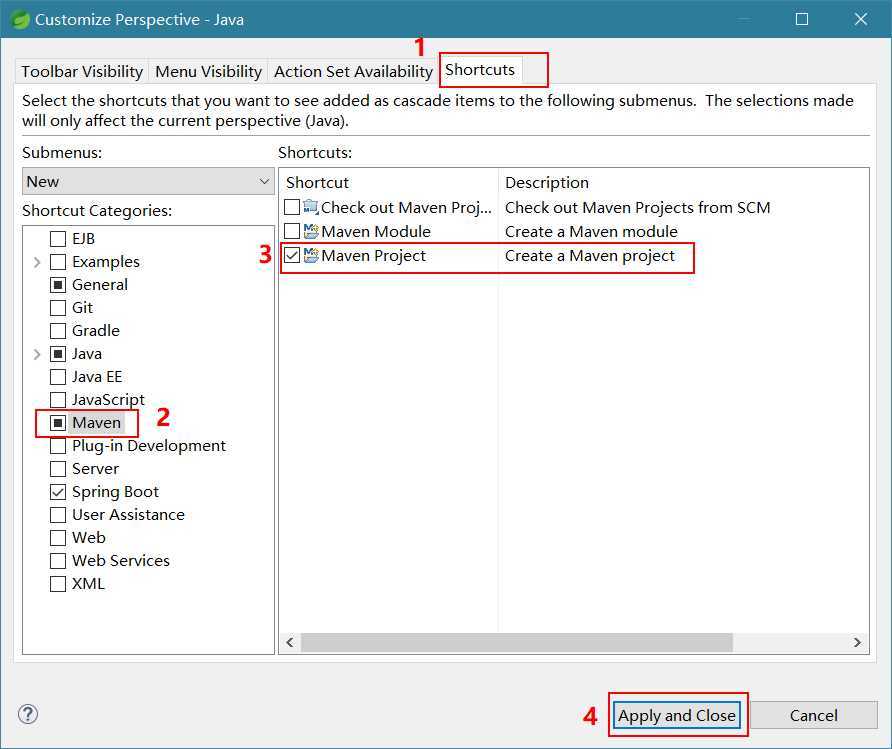Enable the Plug-in Development checkbox
The height and width of the screenshot is (749, 892).
[x=58, y=446]
